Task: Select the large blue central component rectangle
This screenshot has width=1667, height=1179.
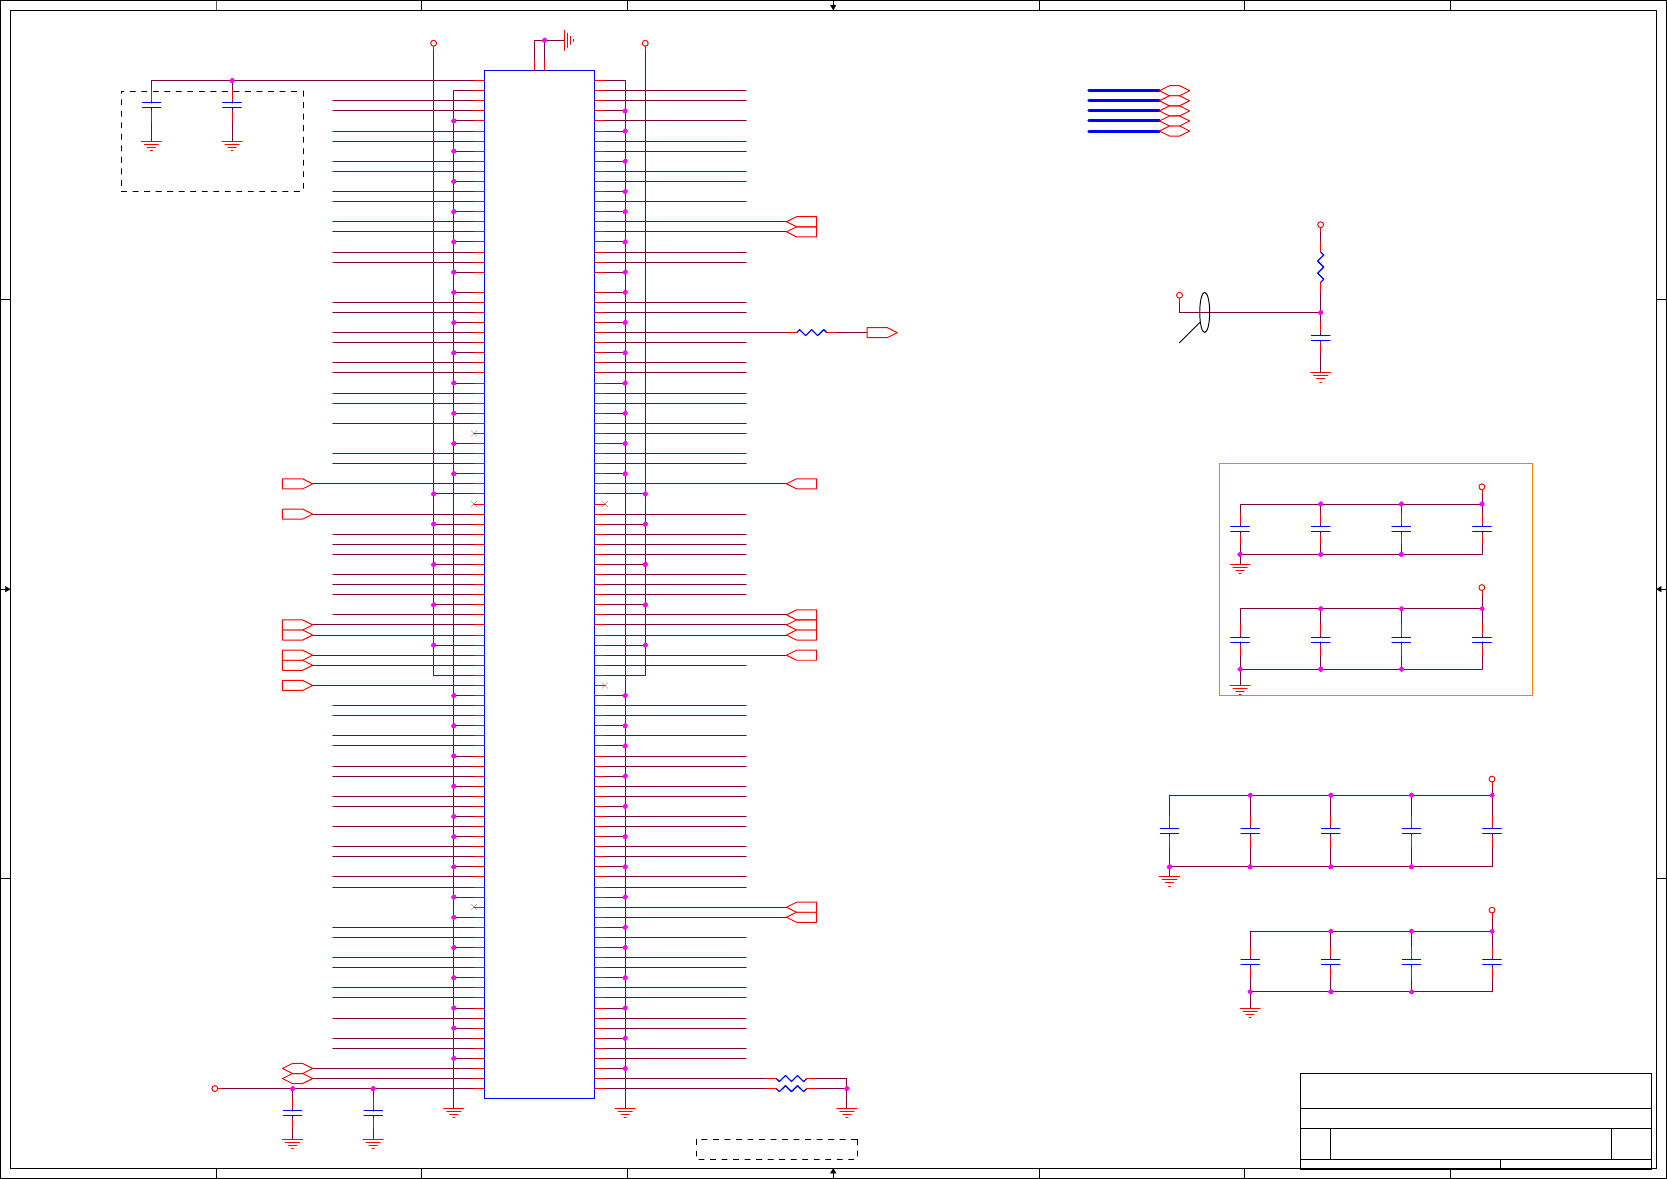Action: pos(539,584)
